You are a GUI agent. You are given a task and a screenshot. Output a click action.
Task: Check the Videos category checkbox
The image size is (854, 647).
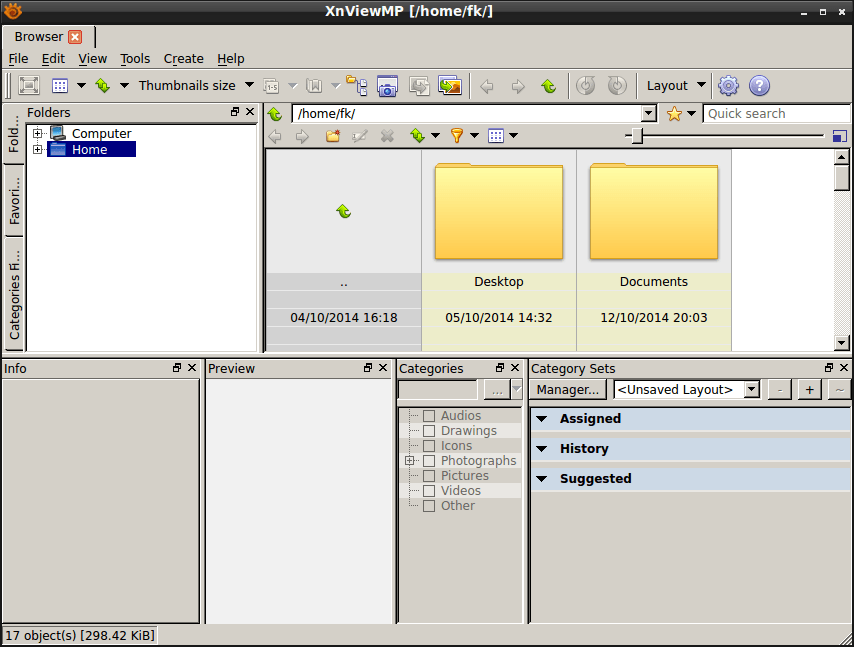coord(429,491)
